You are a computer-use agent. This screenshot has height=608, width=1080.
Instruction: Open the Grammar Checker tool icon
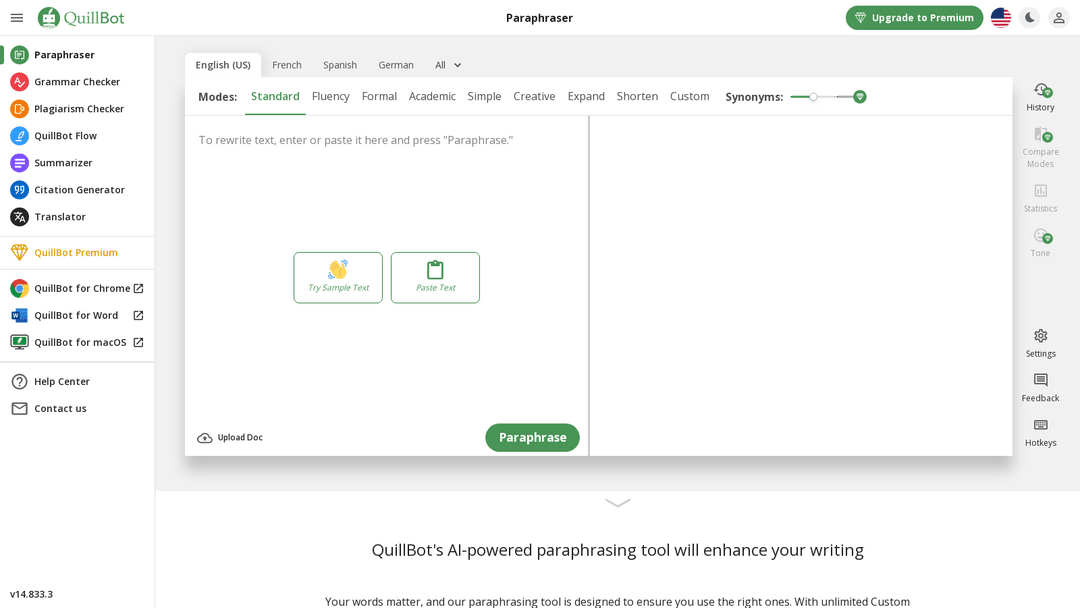pyautogui.click(x=19, y=82)
